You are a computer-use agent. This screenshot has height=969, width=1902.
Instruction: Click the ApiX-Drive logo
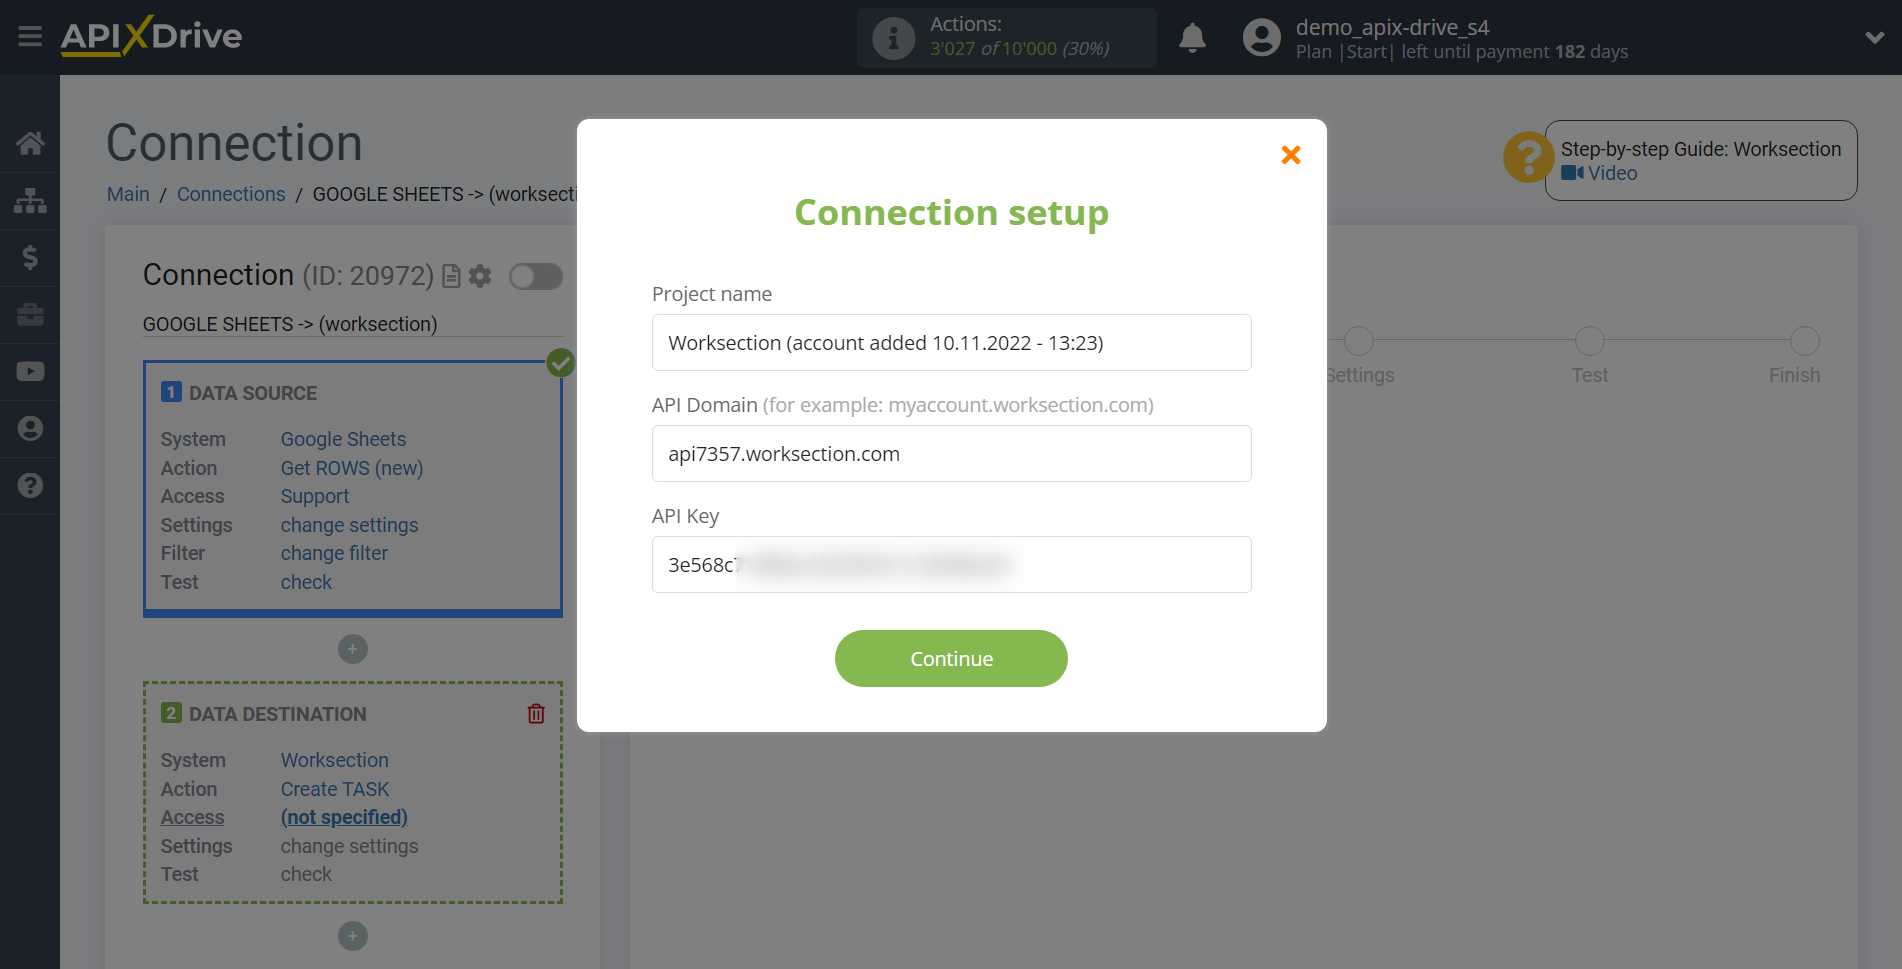click(x=151, y=36)
